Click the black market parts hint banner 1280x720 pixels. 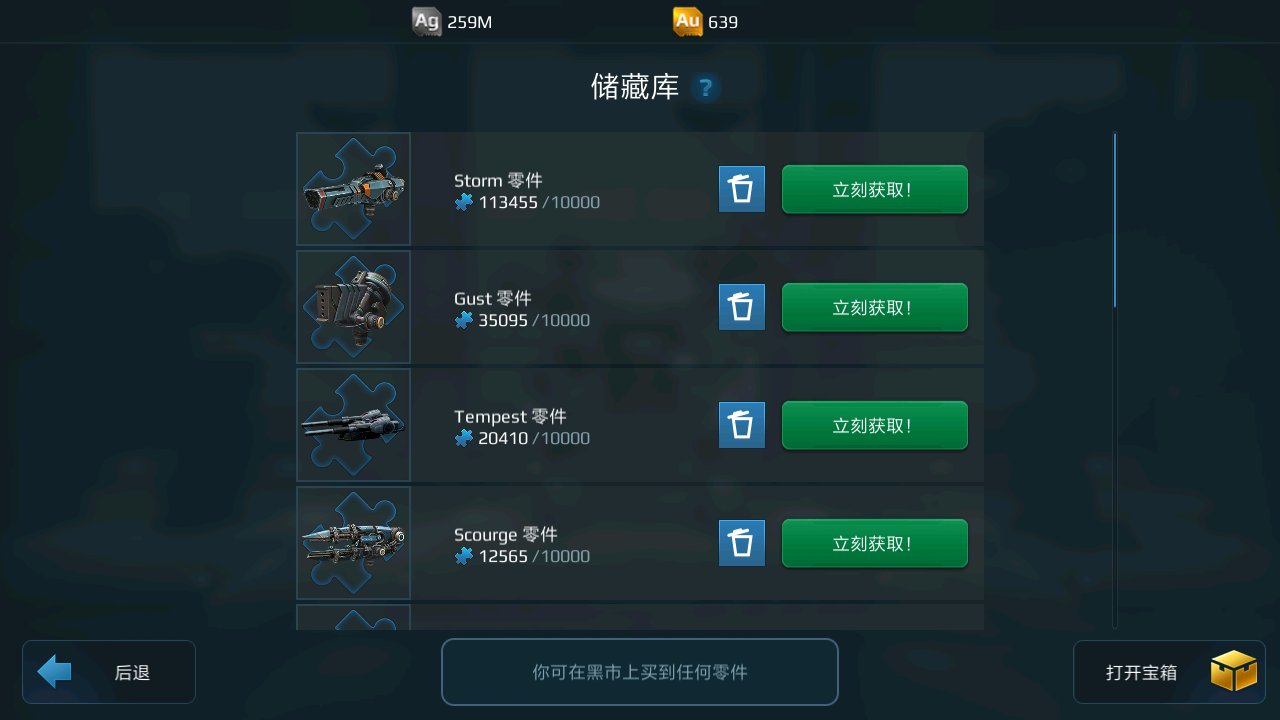640,672
